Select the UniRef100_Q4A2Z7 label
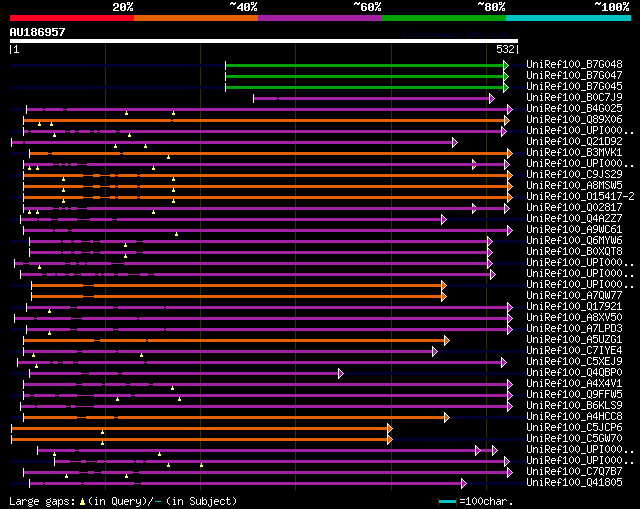The width and height of the screenshot is (640, 509). (x=574, y=218)
